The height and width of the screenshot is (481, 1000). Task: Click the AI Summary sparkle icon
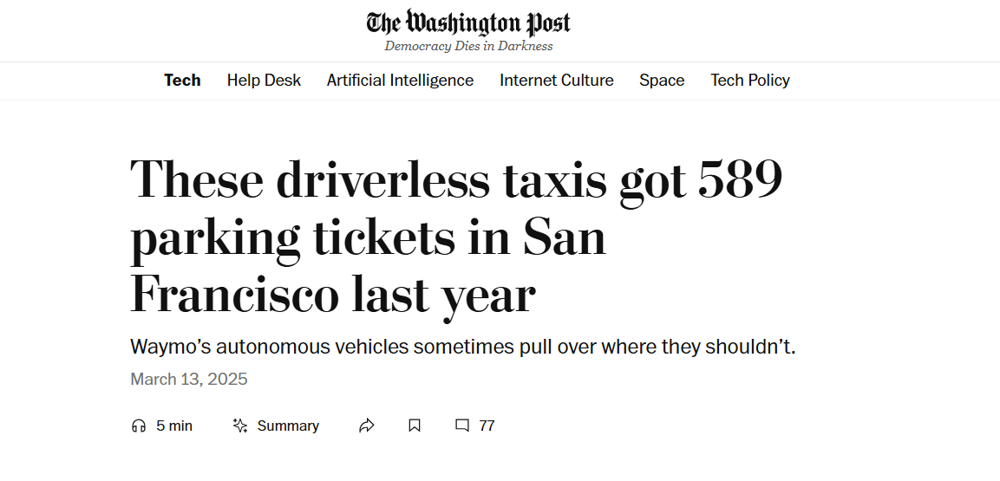(240, 426)
